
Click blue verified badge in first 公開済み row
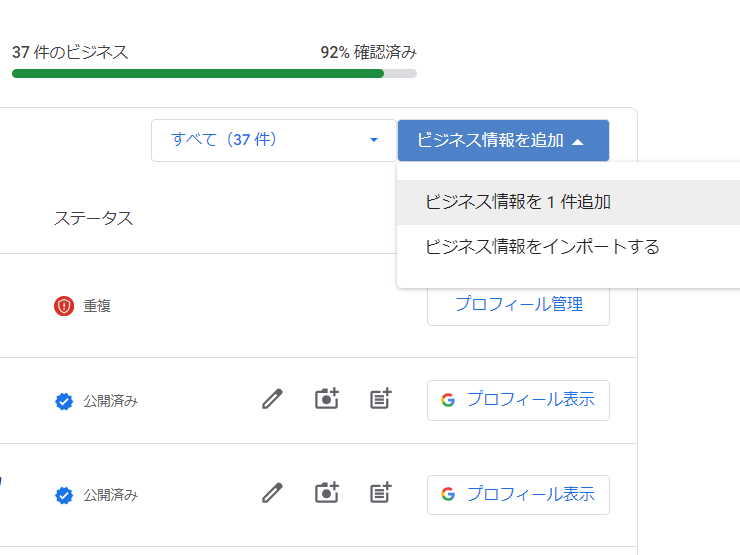(x=64, y=401)
